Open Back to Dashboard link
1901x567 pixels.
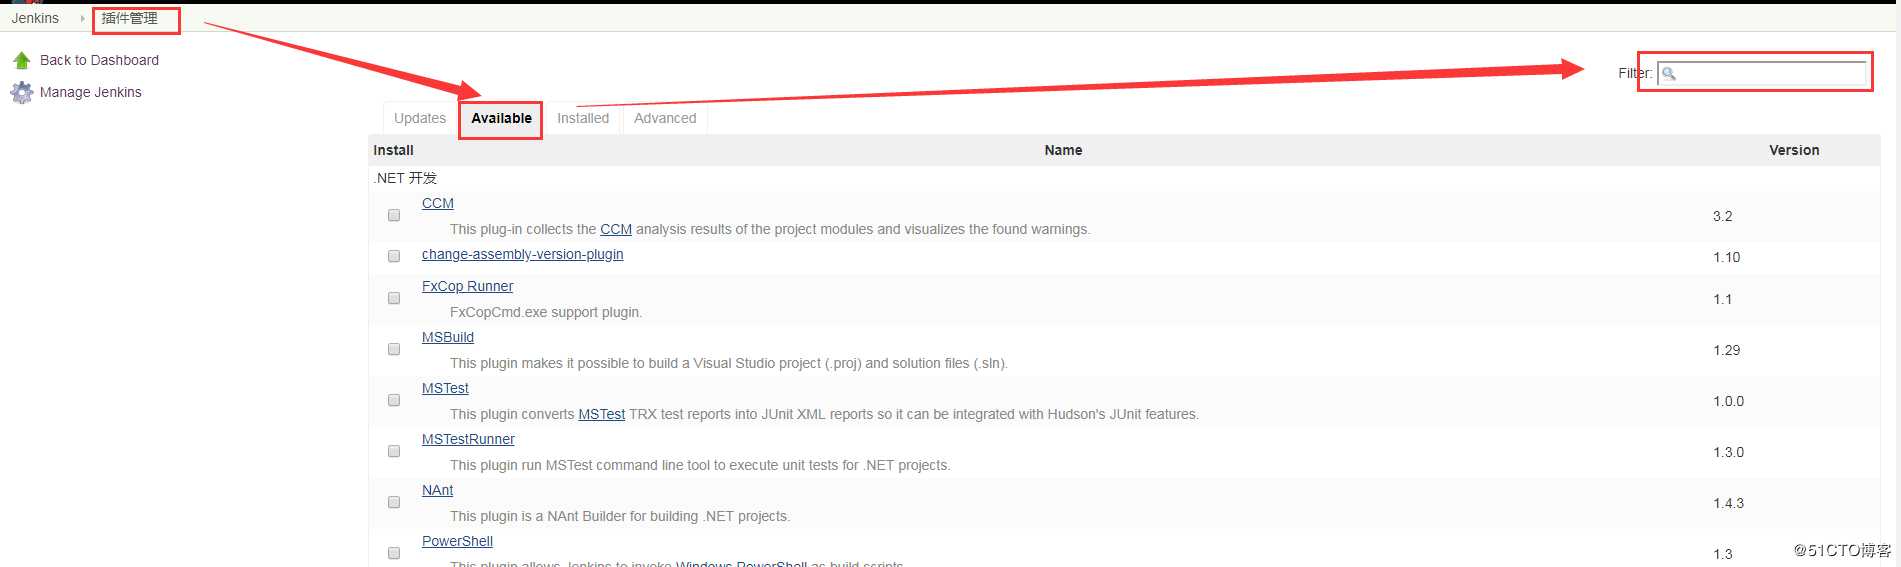click(x=99, y=60)
